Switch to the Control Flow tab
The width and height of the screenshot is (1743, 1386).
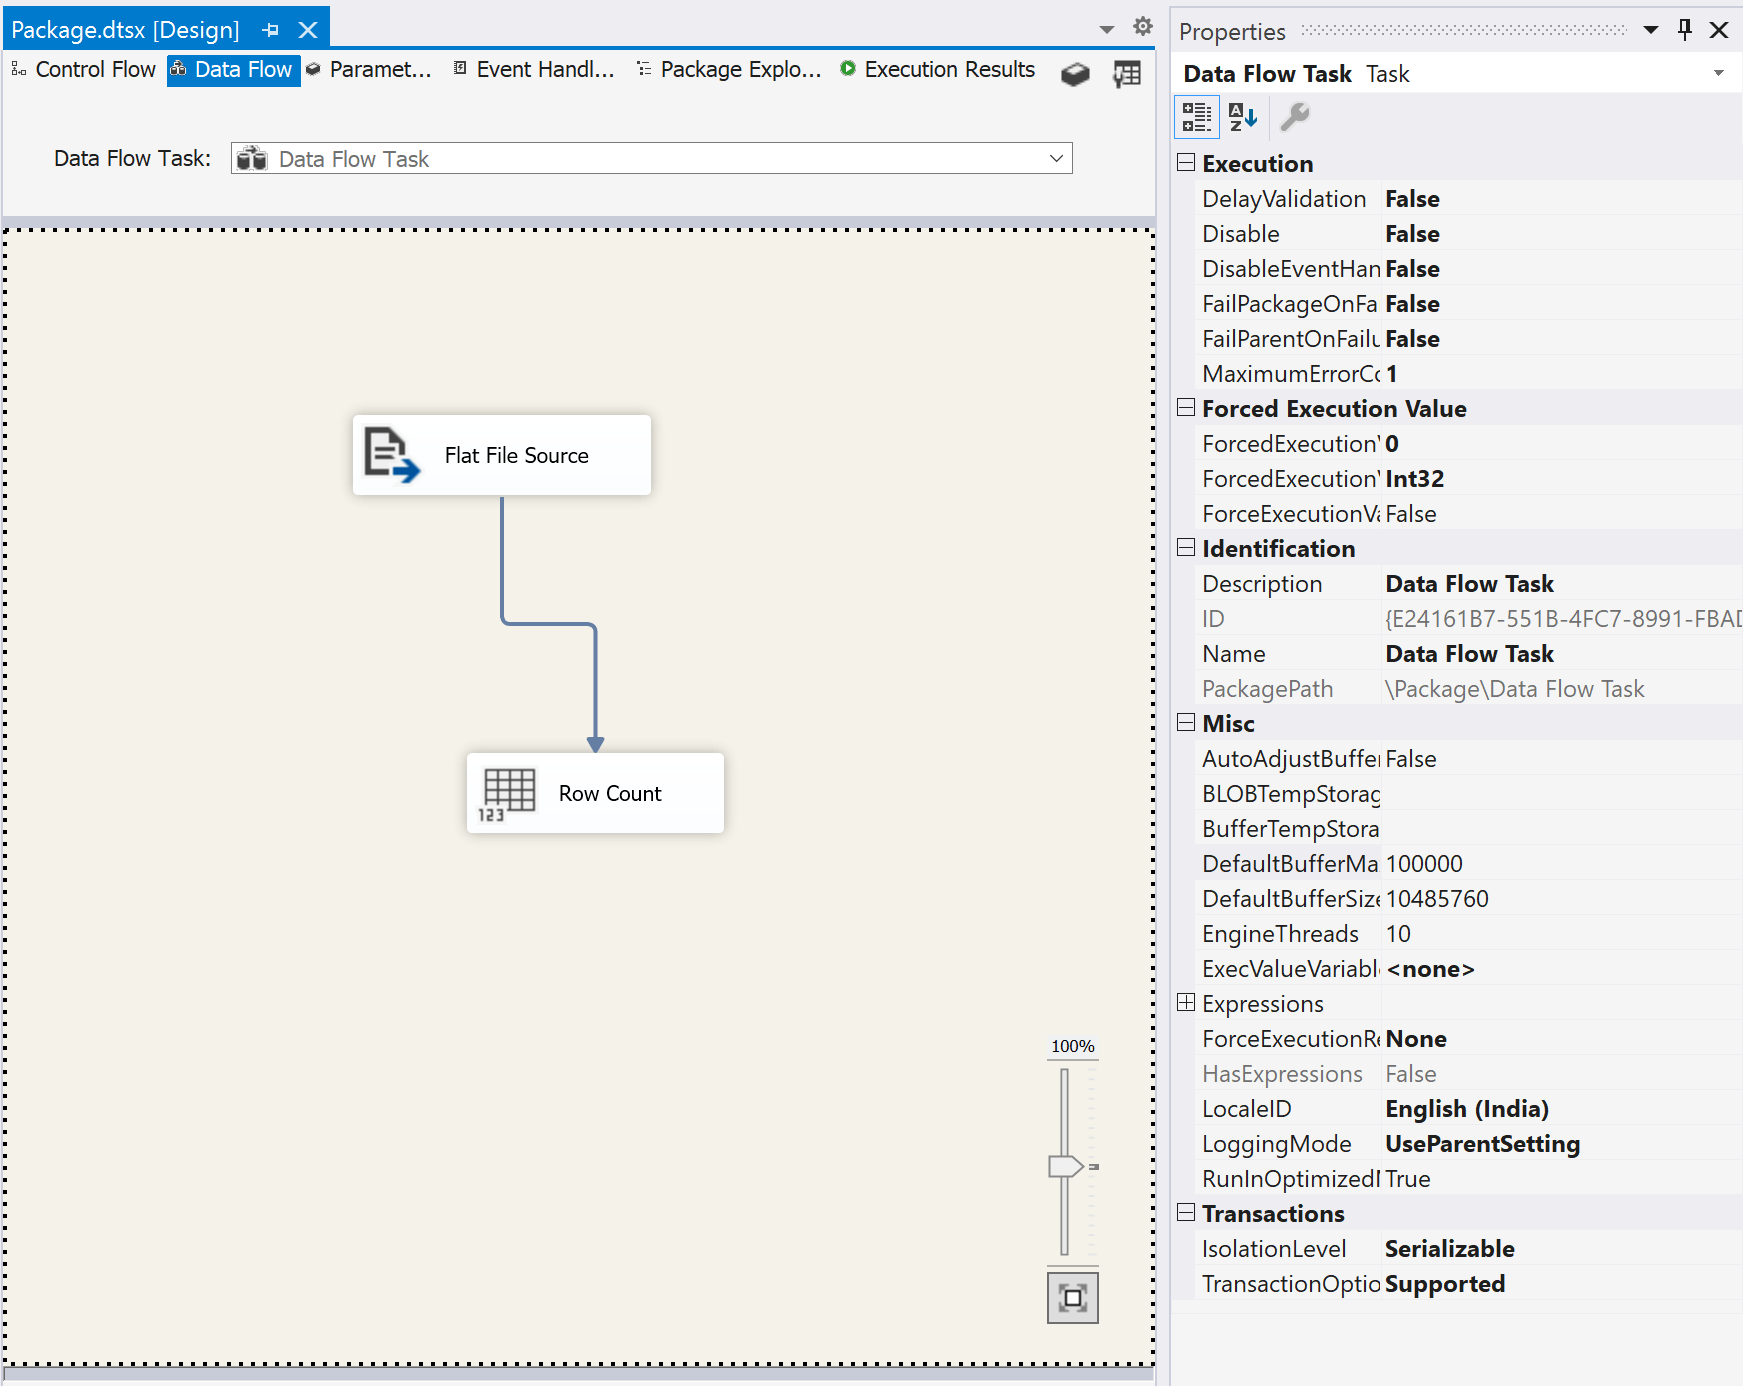pos(95,69)
